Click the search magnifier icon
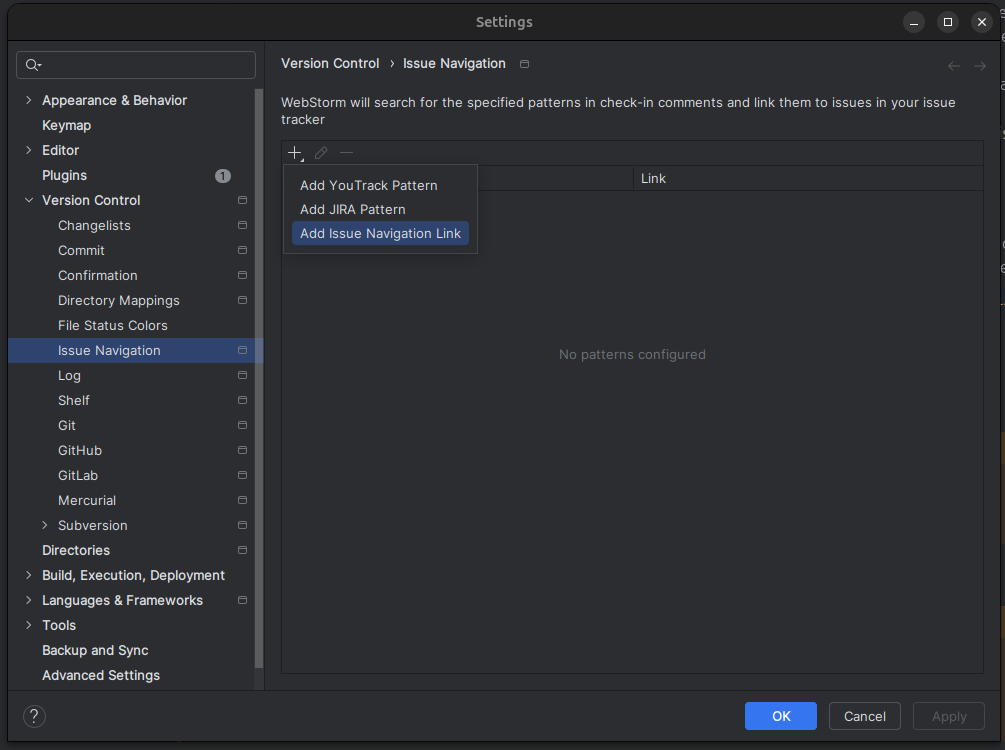This screenshot has height=750, width=1005. 33,65
